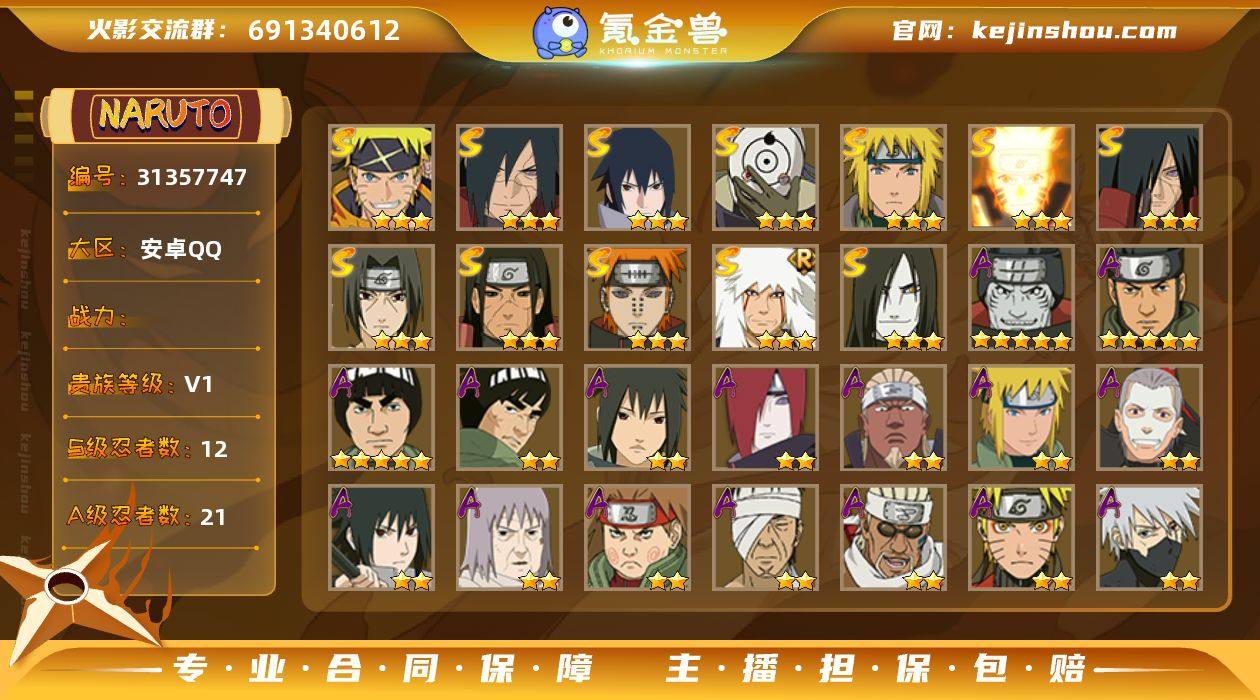This screenshot has width=1260, height=700.
Task: Click the Kakashi portrait with face mask
Action: (x=1149, y=537)
